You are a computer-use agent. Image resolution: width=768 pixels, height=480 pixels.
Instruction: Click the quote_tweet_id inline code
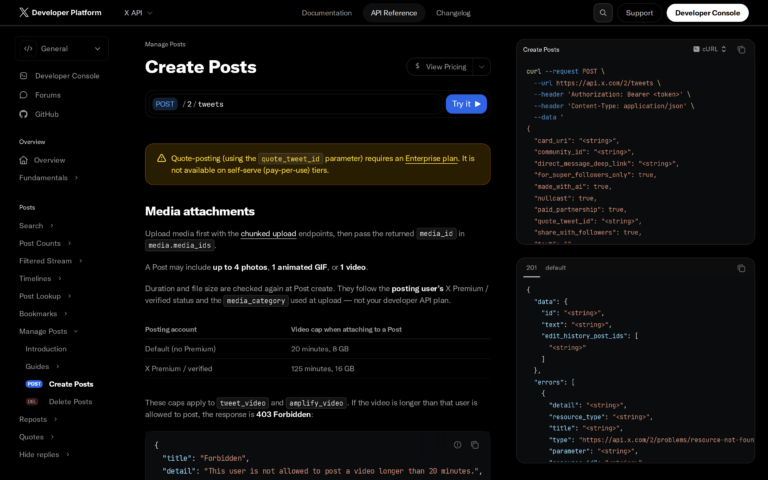(x=290, y=159)
